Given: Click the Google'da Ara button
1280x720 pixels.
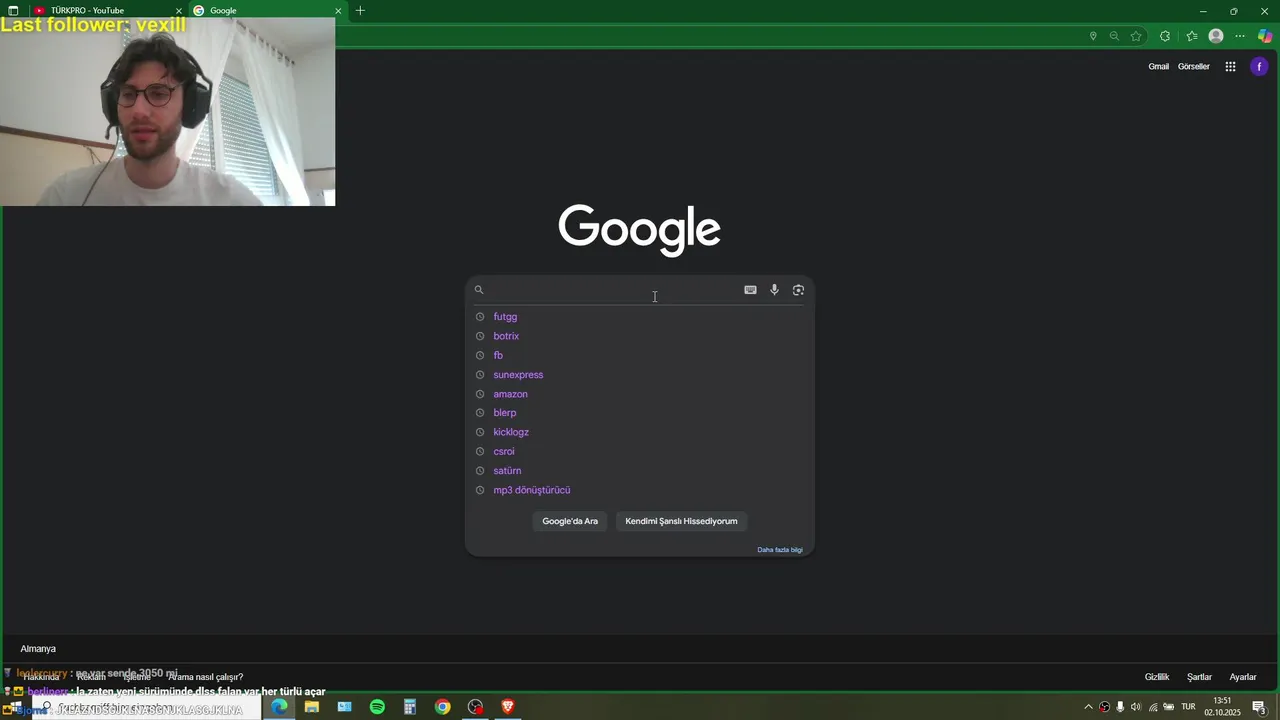Looking at the screenshot, I should click(570, 521).
